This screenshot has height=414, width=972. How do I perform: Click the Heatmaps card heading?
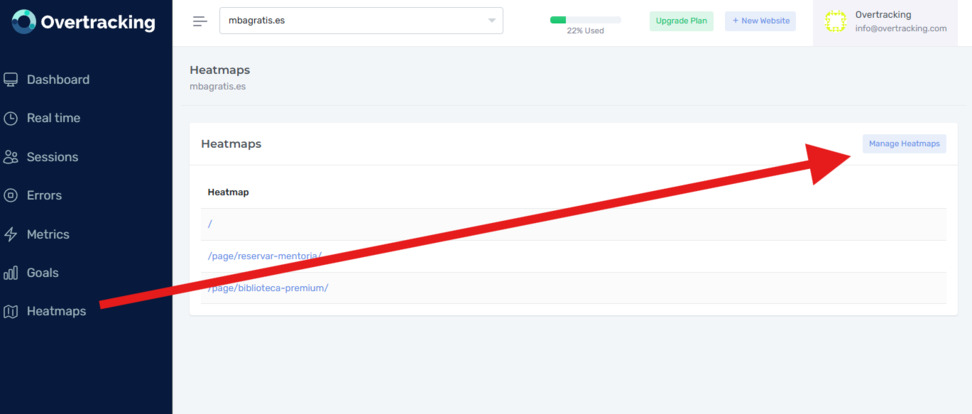point(231,144)
